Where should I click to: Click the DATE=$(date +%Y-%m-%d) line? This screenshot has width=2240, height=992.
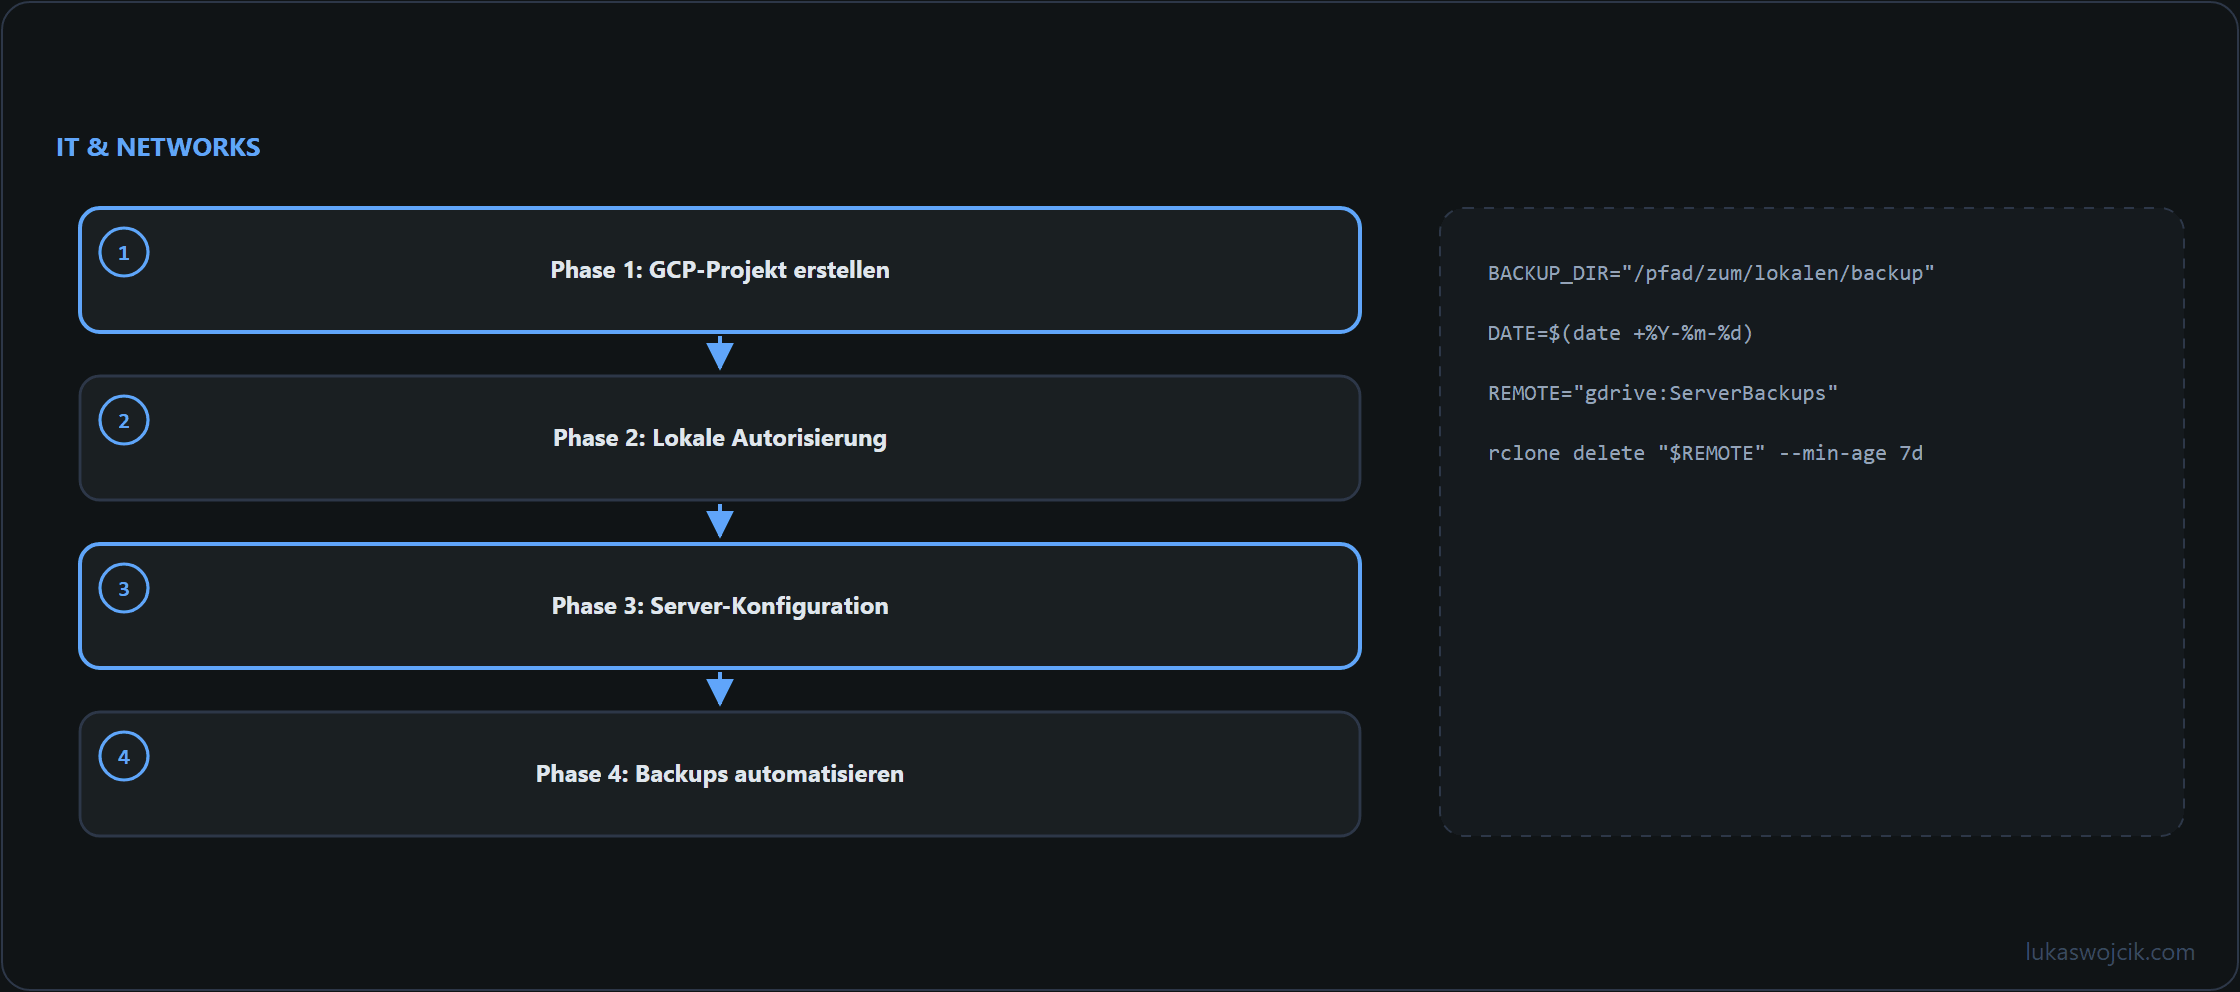(x=1620, y=333)
